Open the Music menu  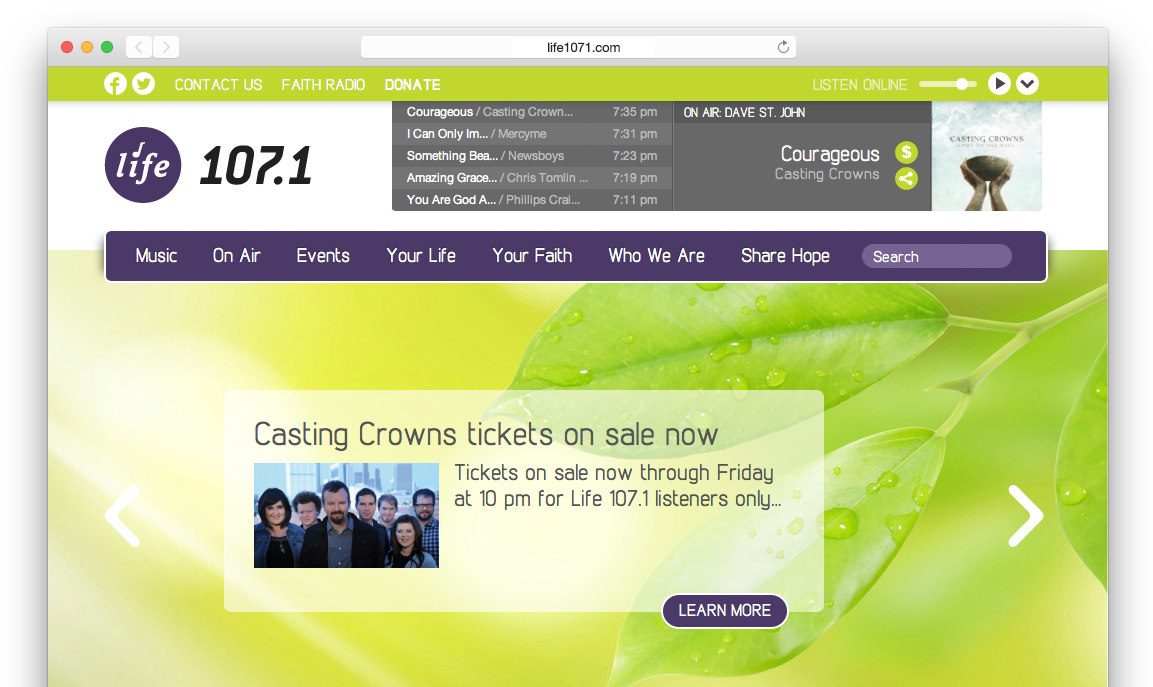coord(157,256)
